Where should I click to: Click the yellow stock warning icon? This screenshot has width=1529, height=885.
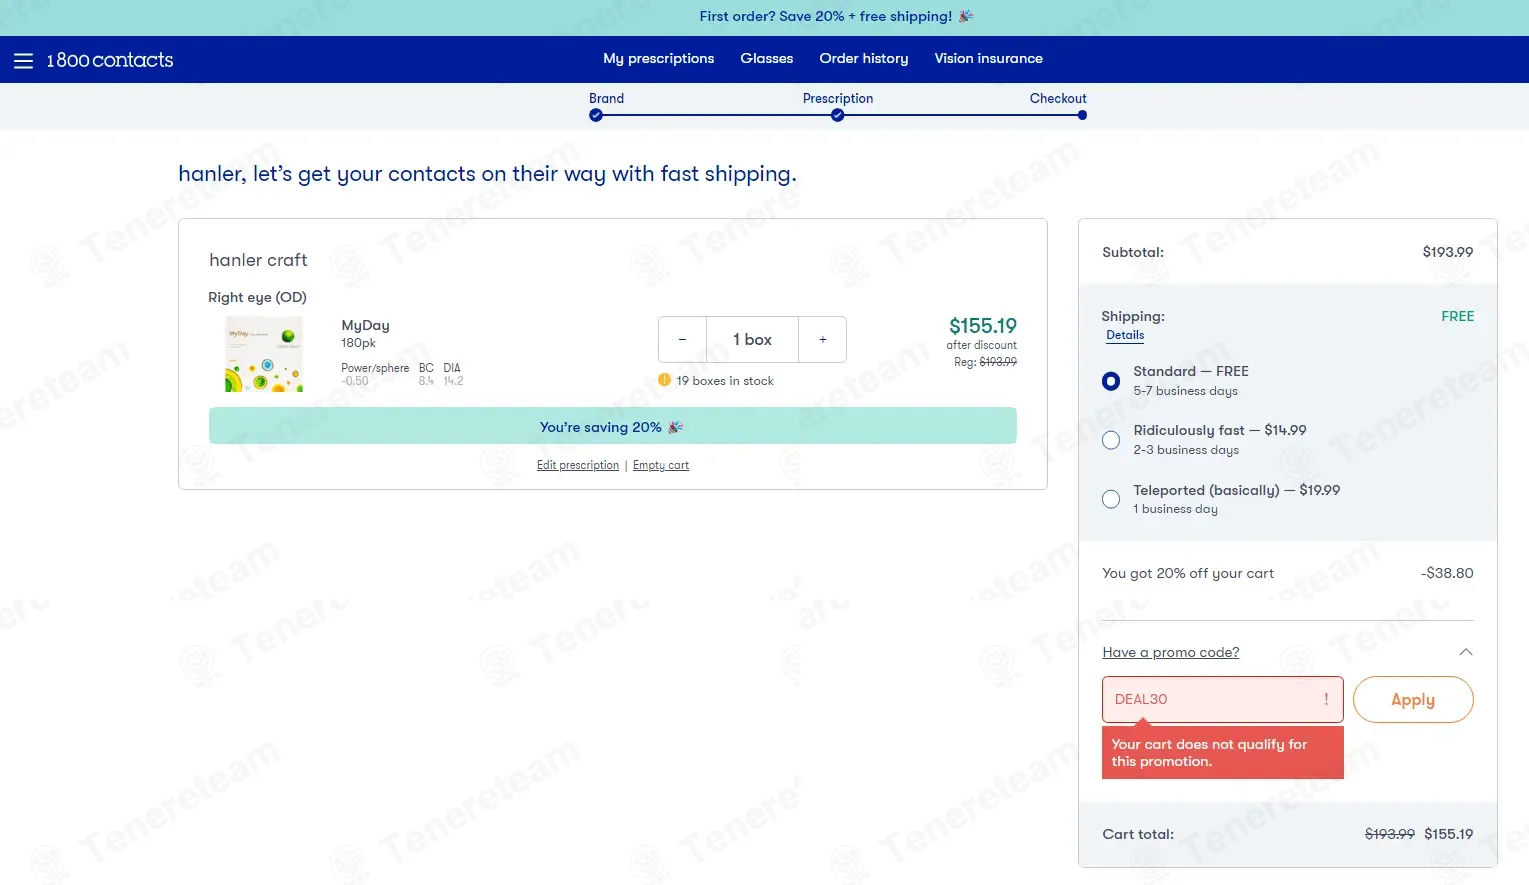coord(664,380)
